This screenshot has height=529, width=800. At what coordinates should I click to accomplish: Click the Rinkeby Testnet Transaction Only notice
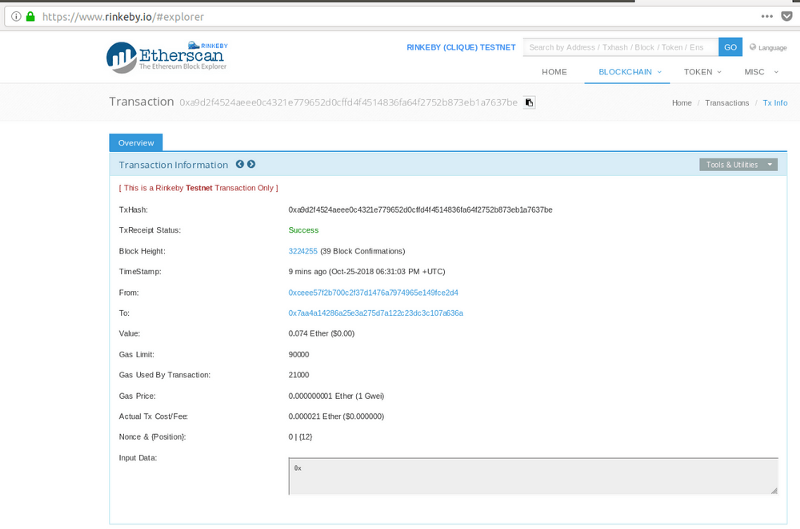click(x=198, y=188)
